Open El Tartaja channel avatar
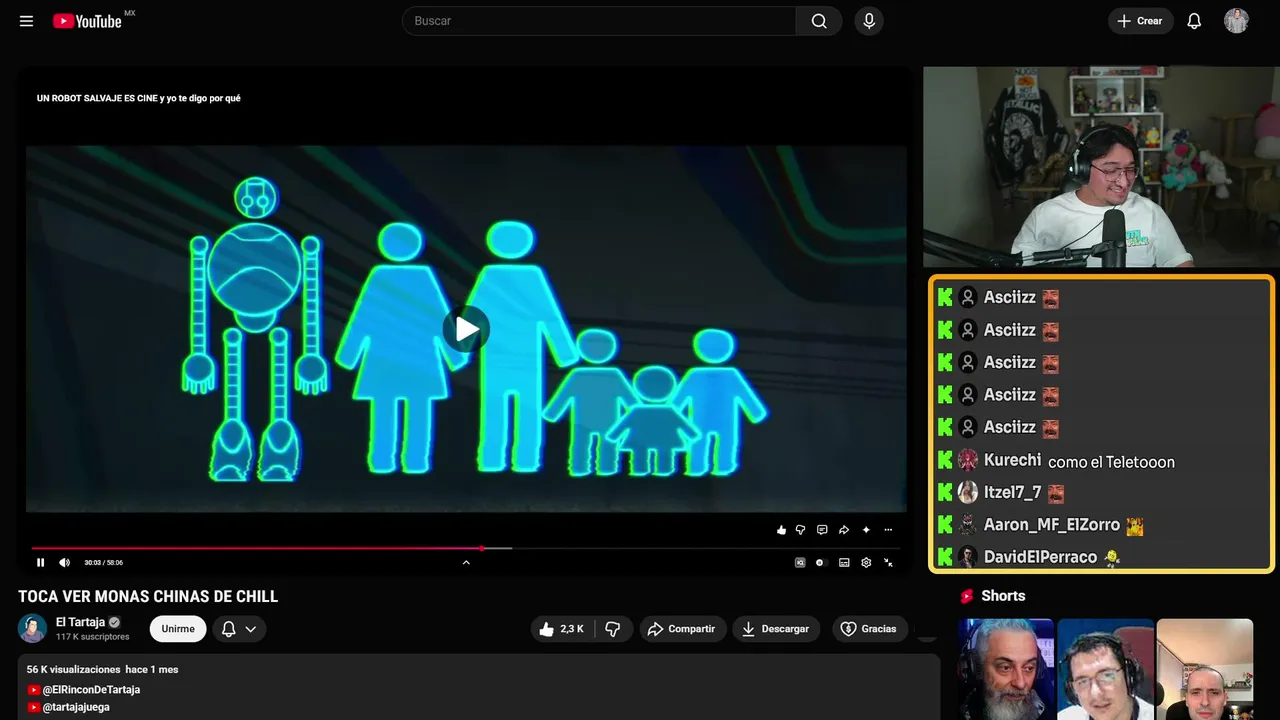Screen dimensions: 1280x720 tap(32, 628)
